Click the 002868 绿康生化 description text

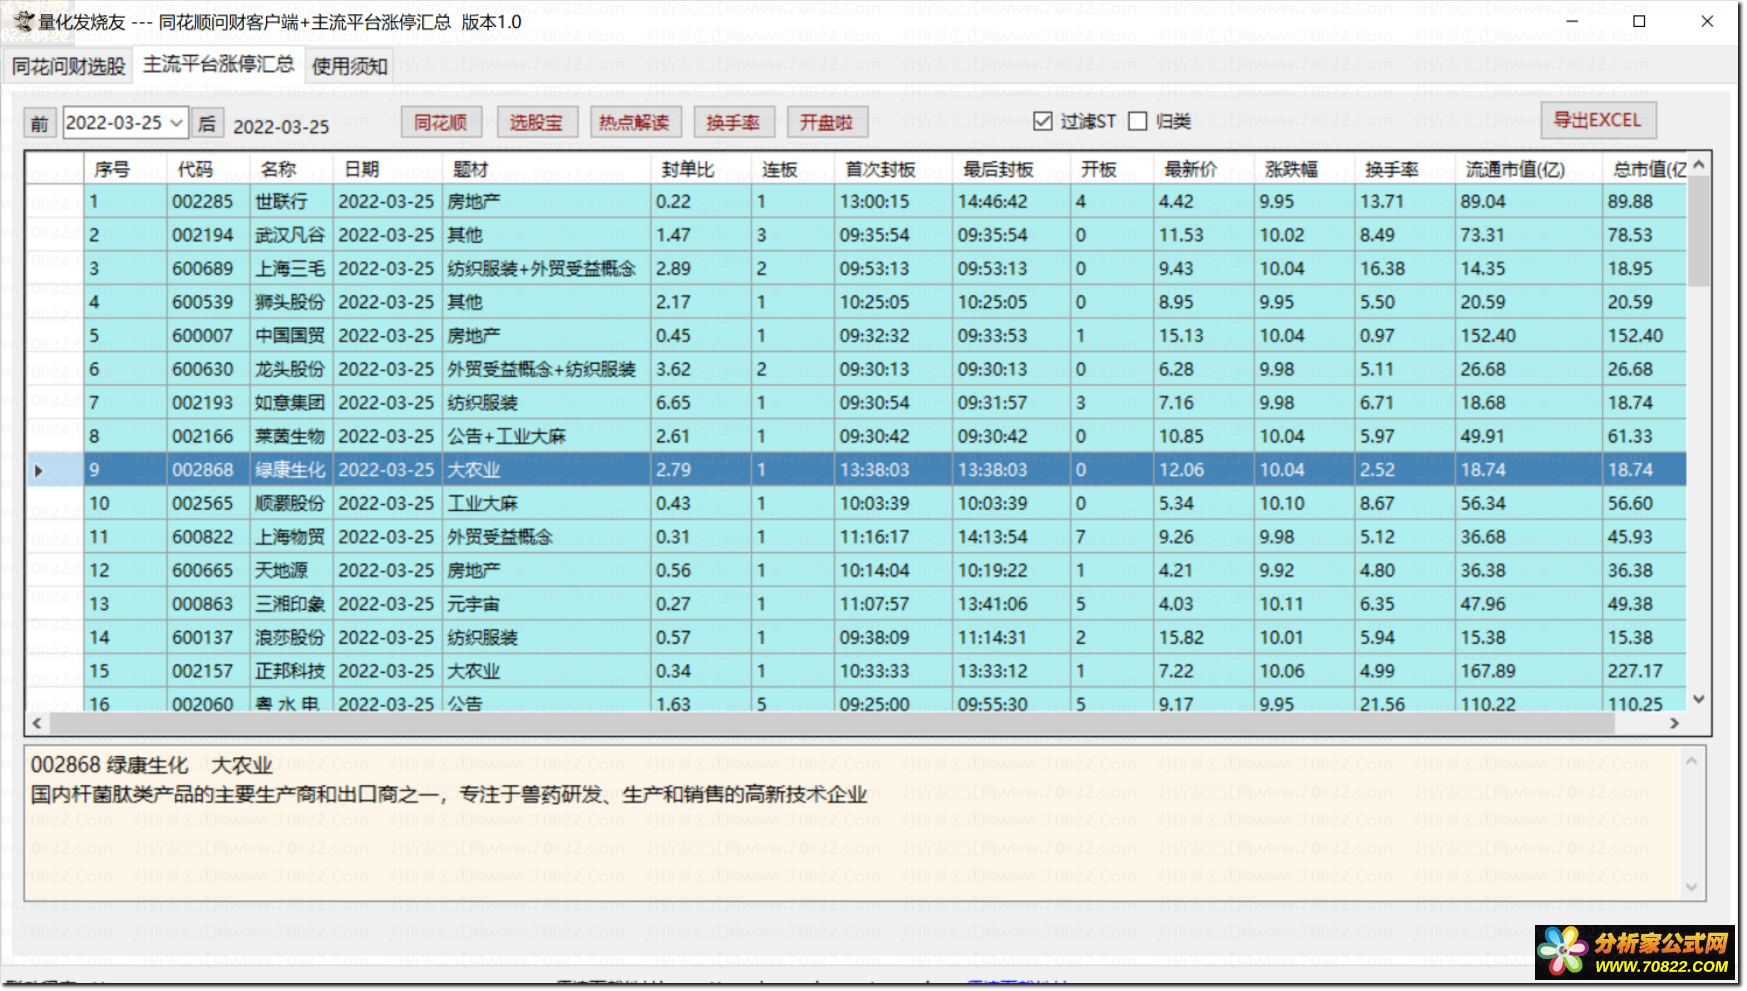tap(152, 765)
